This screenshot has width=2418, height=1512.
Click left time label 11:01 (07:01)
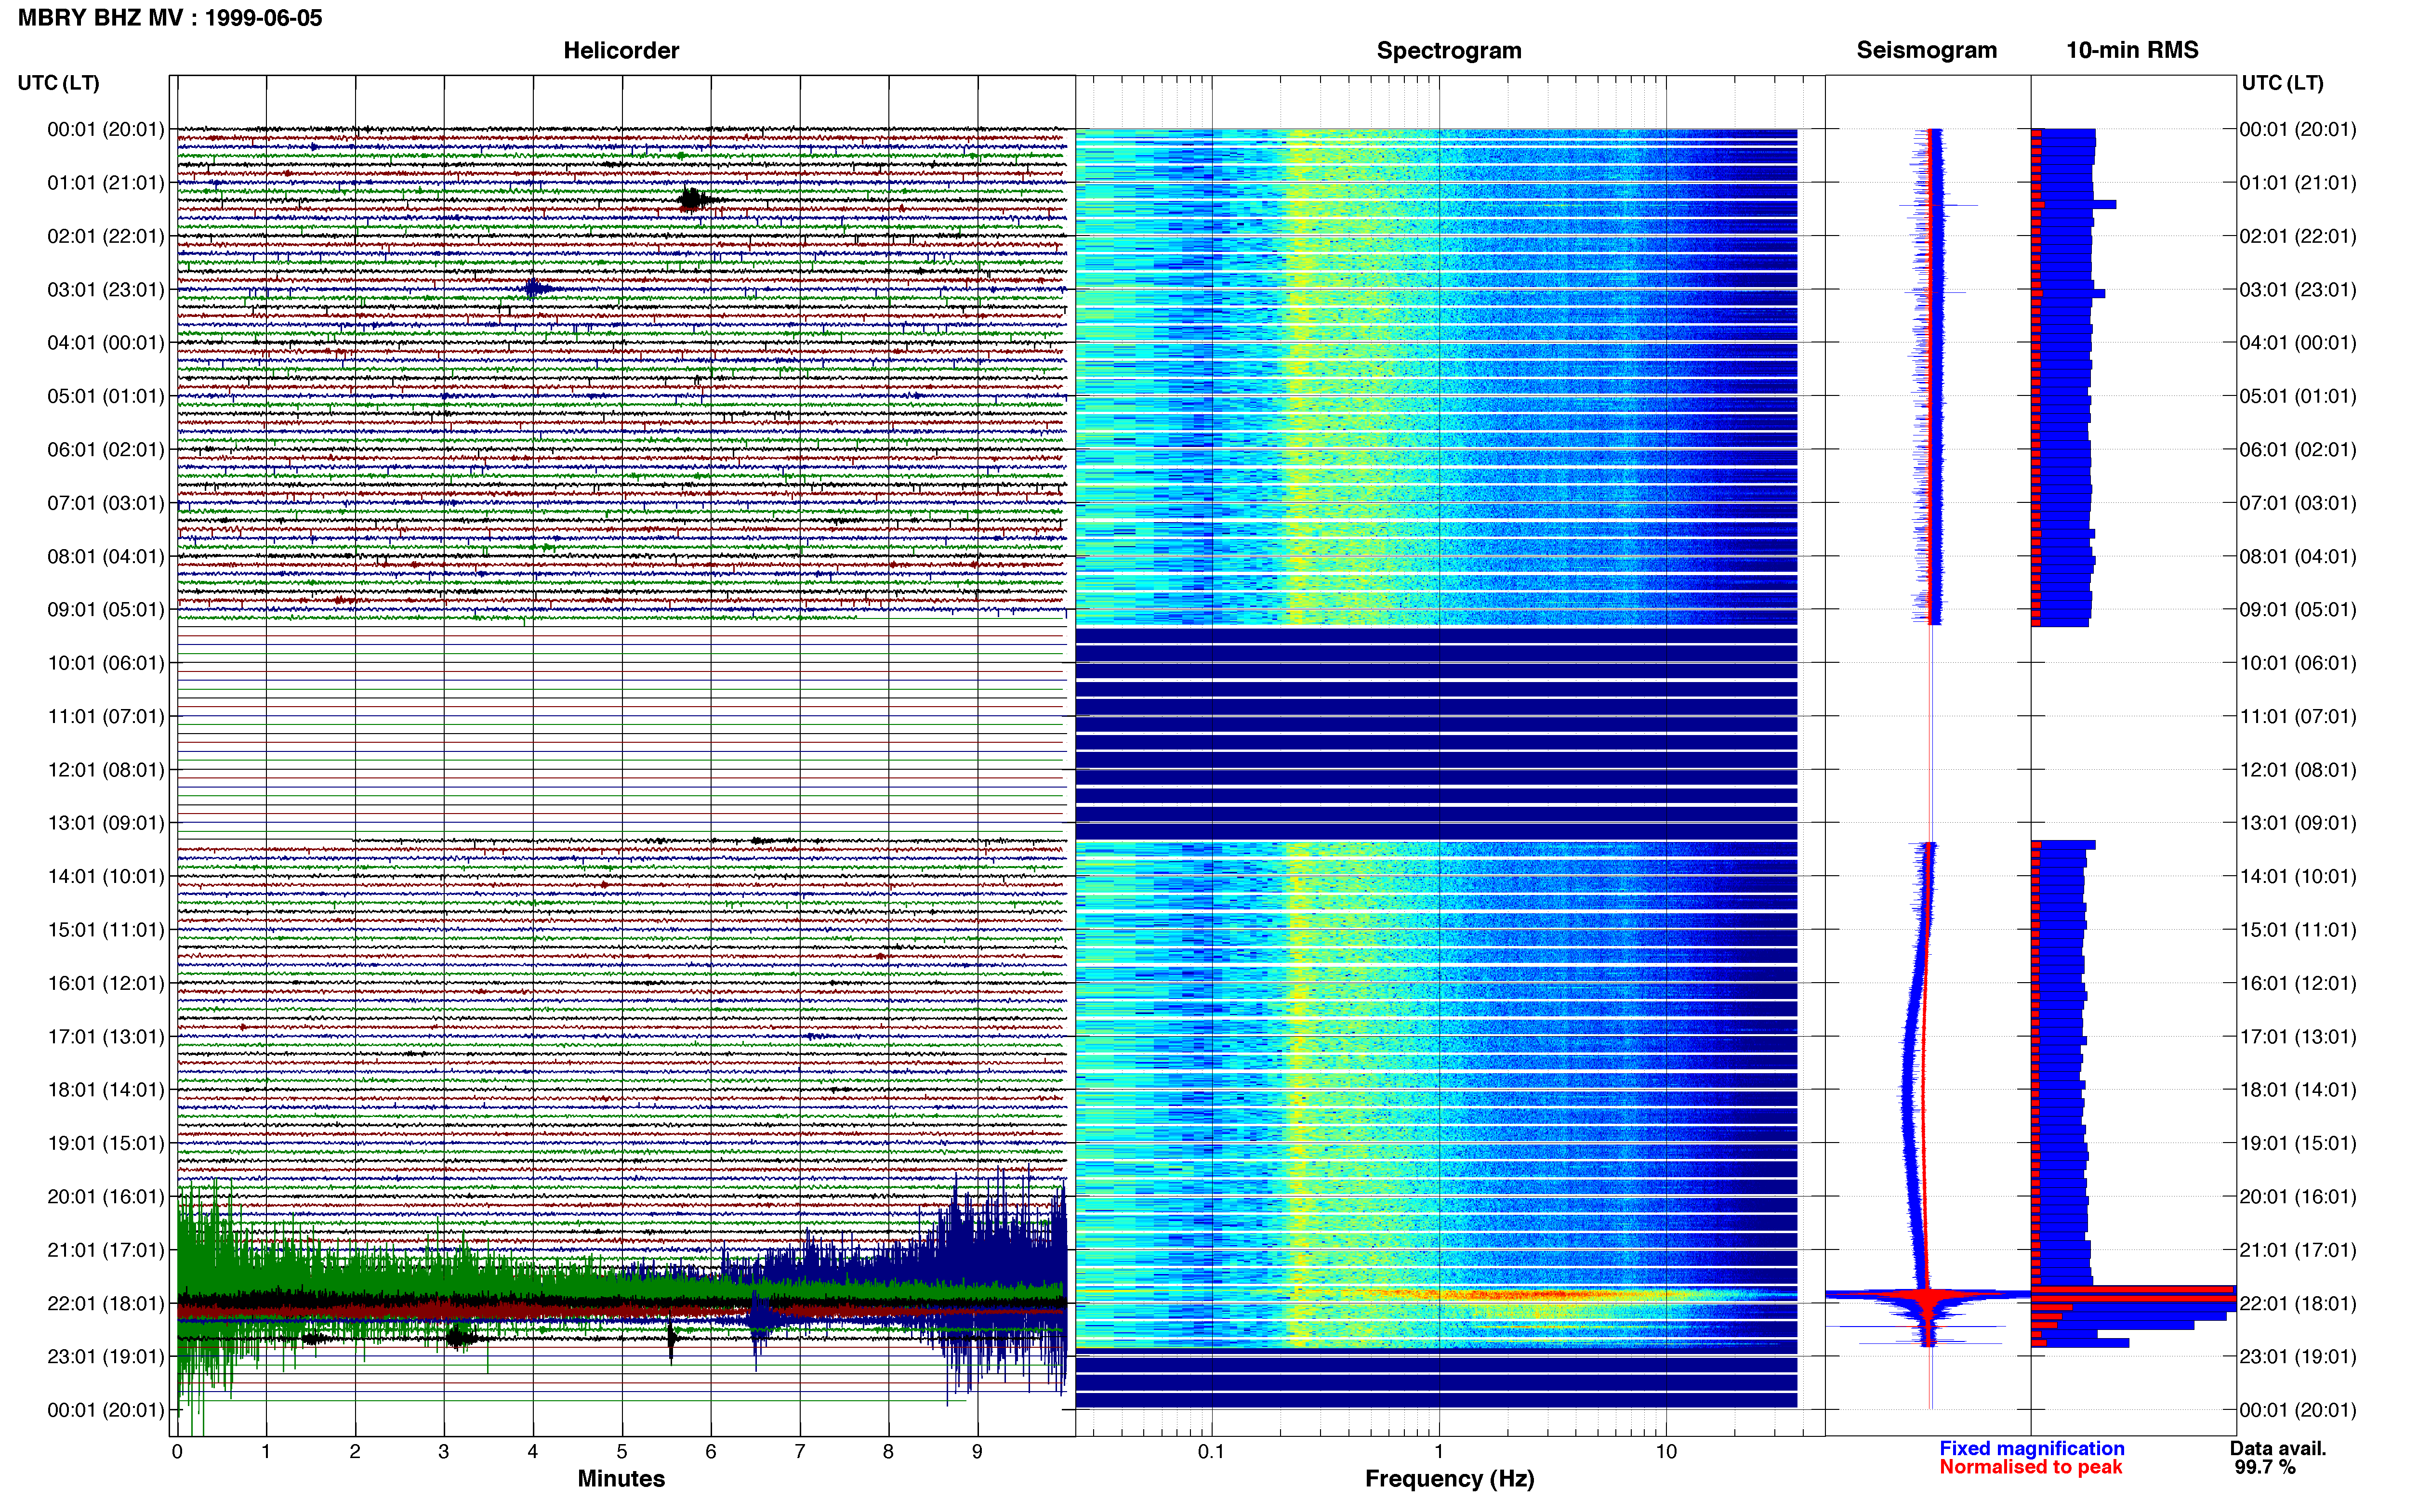(x=106, y=716)
